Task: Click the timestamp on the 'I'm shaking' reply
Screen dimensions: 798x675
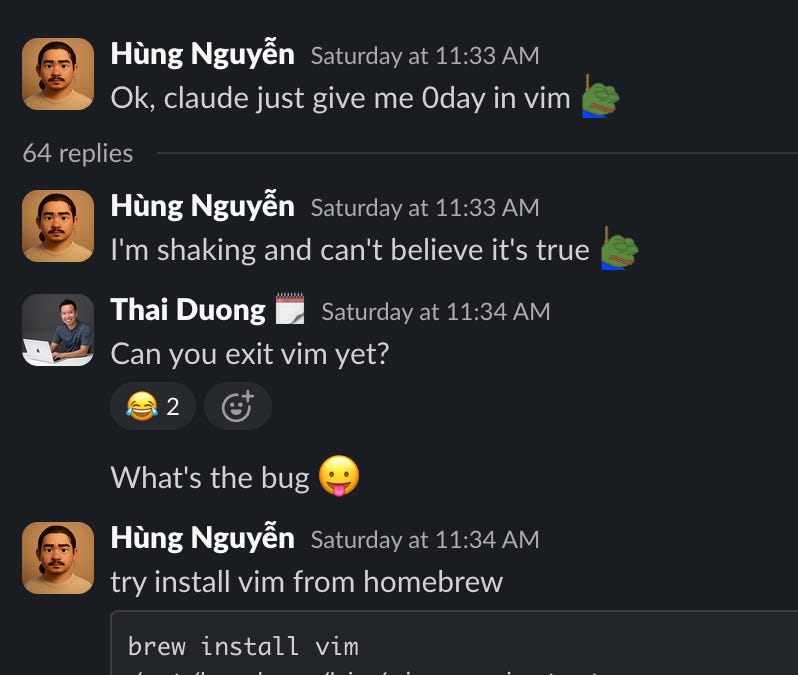Action: (425, 208)
